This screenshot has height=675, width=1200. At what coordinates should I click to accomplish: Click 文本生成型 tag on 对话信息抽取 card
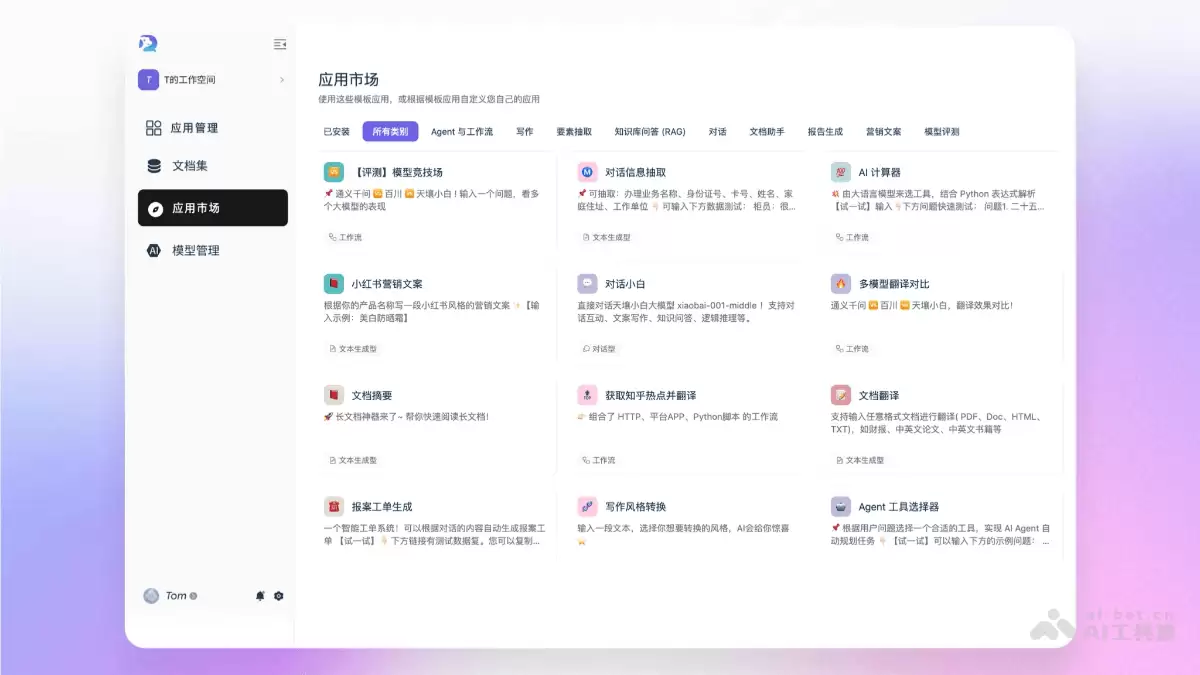point(606,237)
